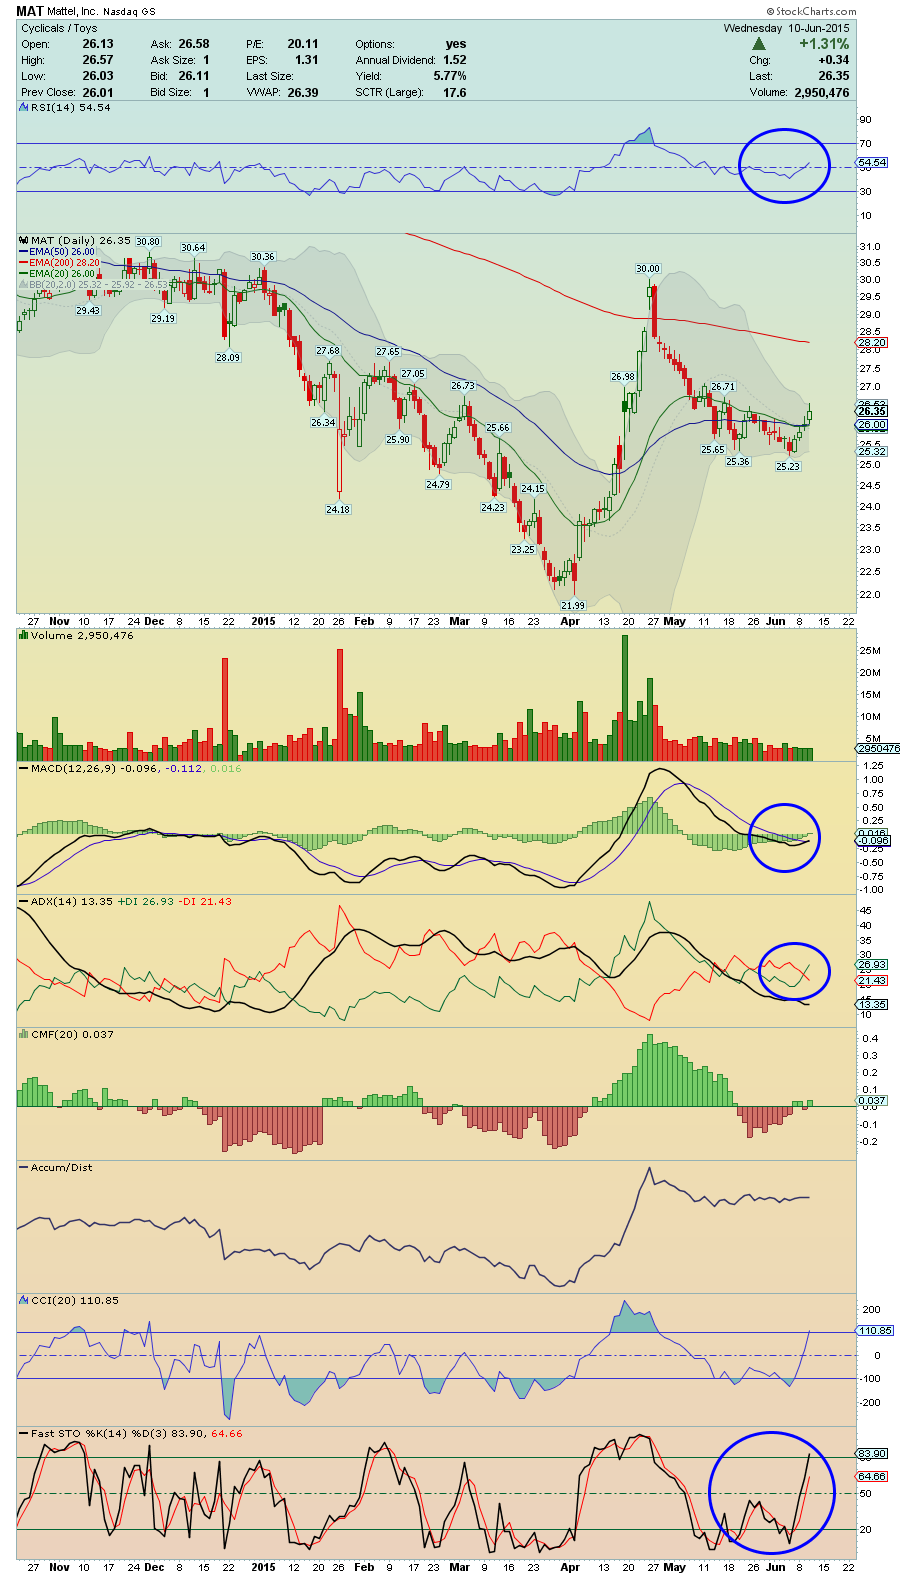
Task: Click the 21.99 April low label
Action: [573, 605]
